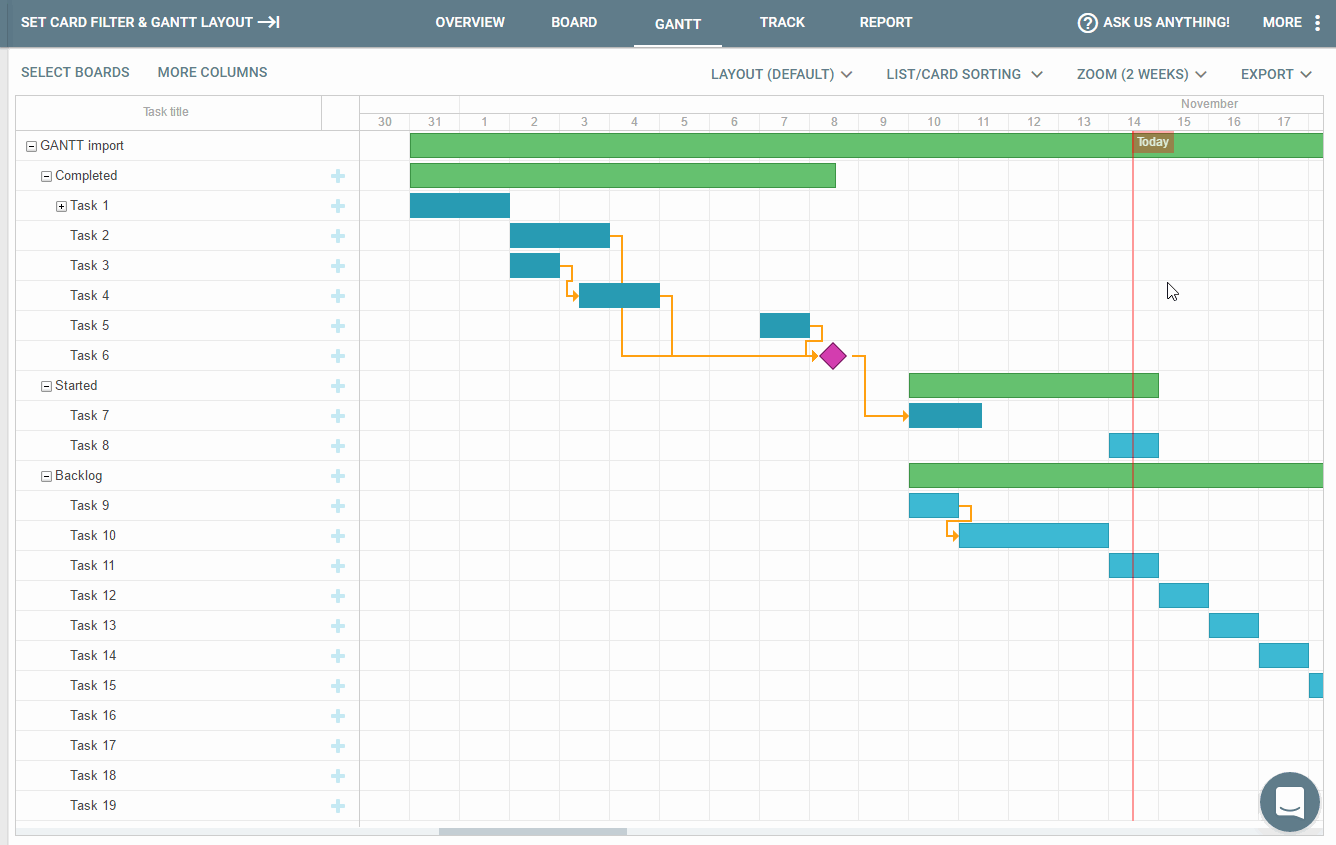Add a card under Task 19
Viewport: 1336px width, 845px height.
click(339, 805)
